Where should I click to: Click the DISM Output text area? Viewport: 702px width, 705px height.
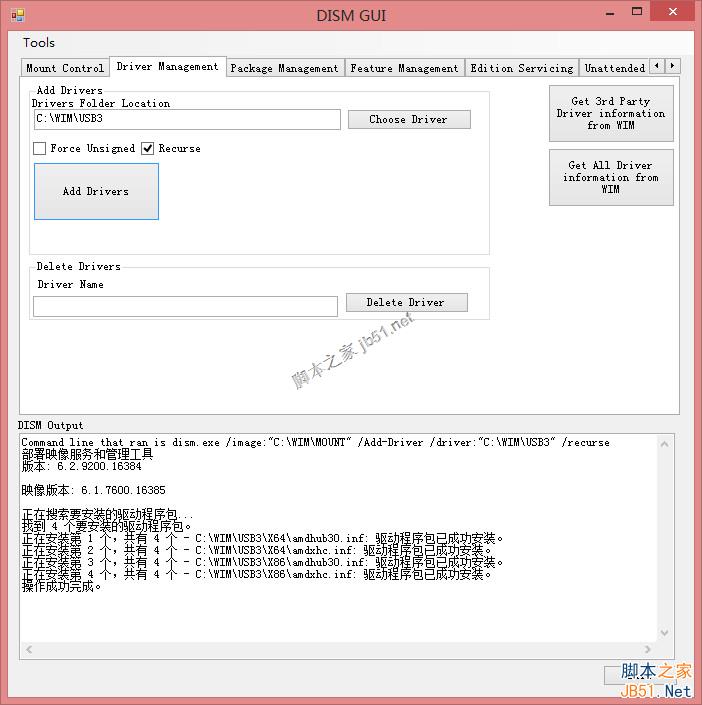pyautogui.click(x=346, y=546)
